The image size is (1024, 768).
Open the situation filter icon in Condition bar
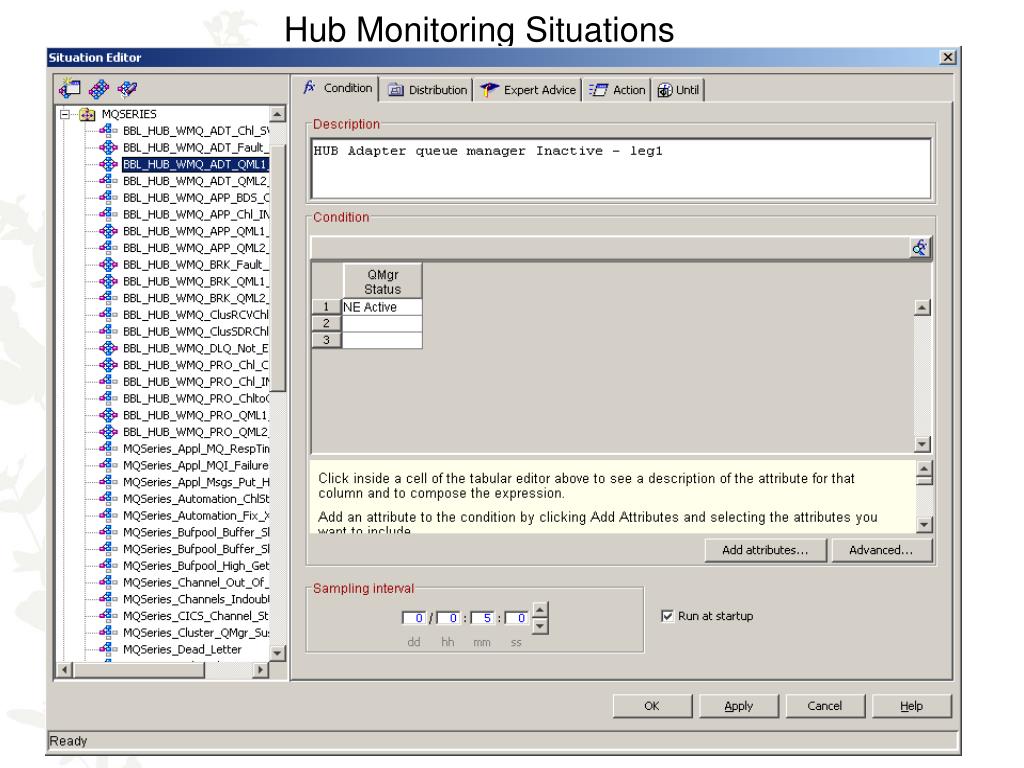coord(920,248)
